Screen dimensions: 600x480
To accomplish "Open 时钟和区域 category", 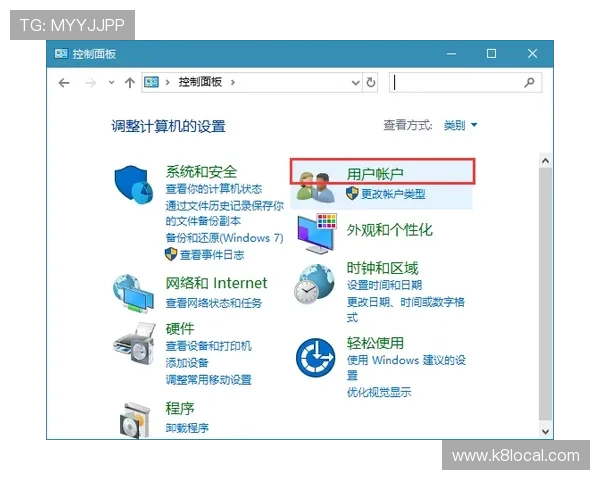I will 382,268.
